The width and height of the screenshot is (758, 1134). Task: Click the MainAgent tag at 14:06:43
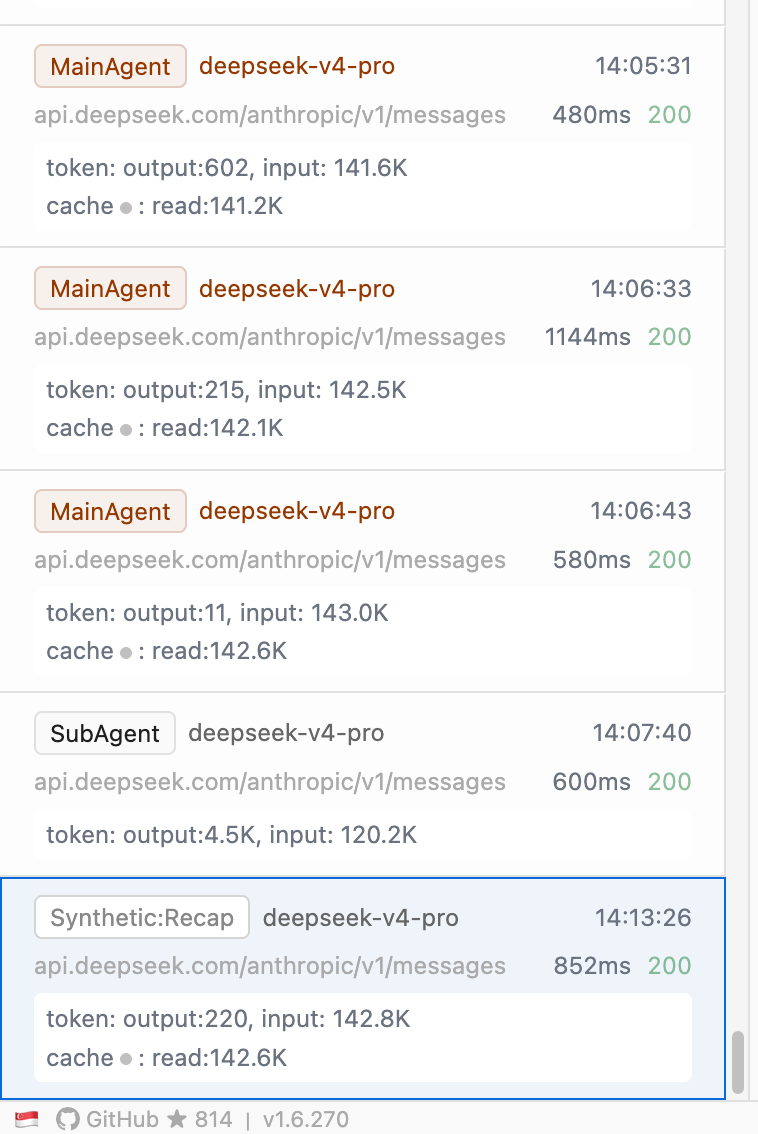click(x=111, y=511)
